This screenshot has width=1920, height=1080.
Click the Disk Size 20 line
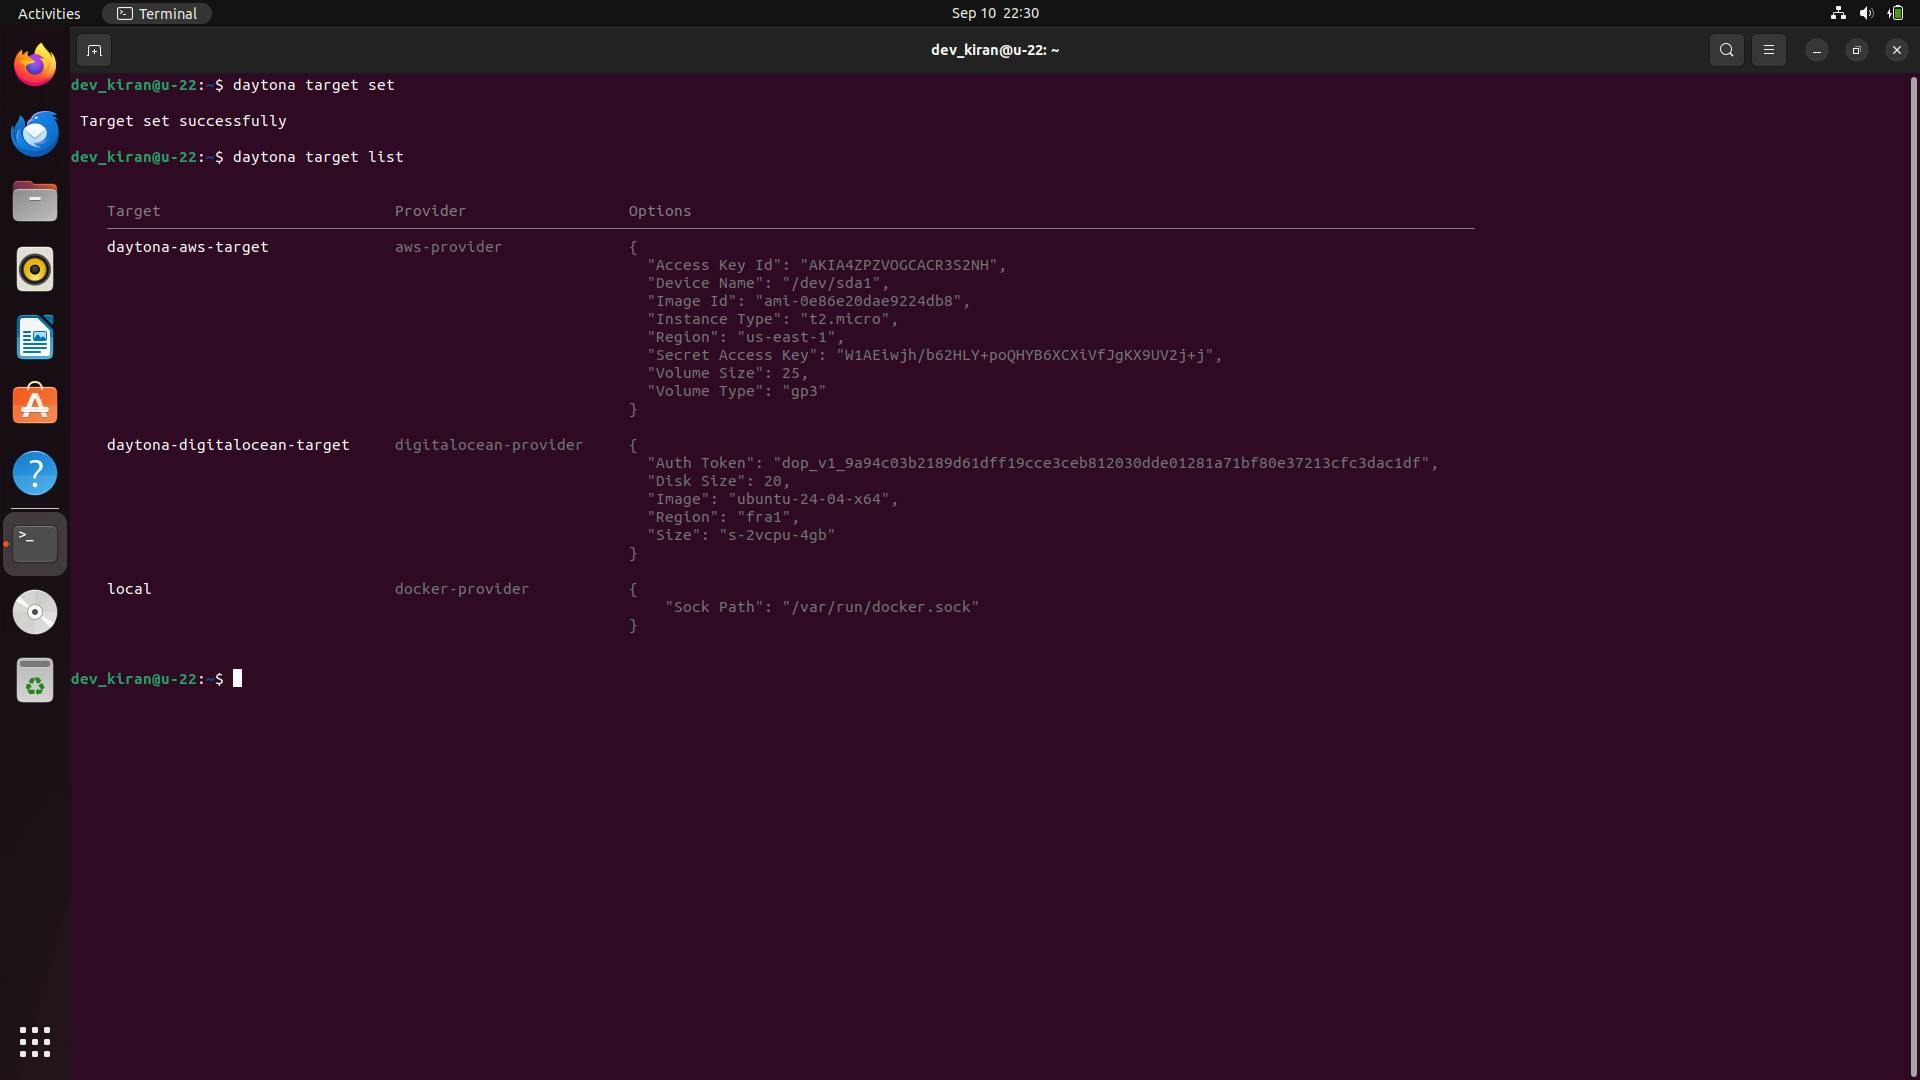(718, 481)
